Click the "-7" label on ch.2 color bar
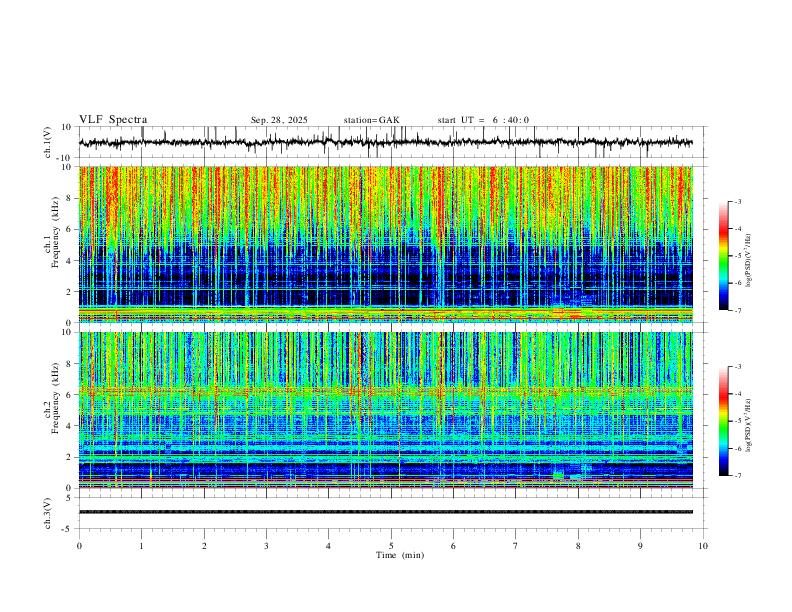This screenshot has width=792, height=612. pos(738,476)
